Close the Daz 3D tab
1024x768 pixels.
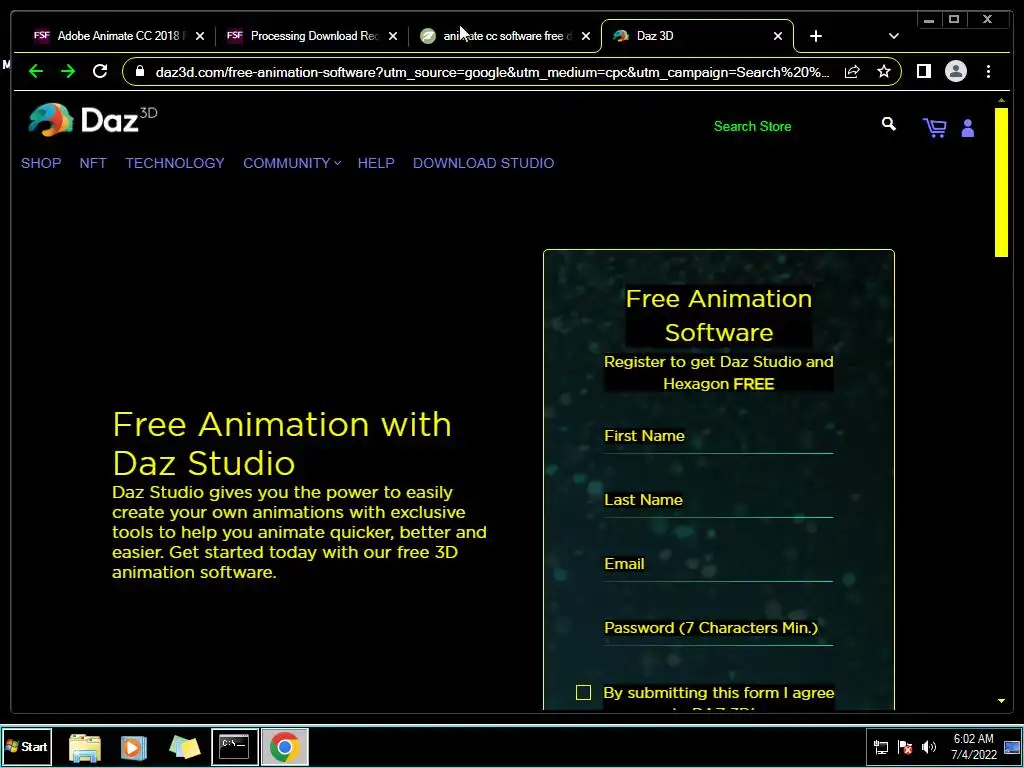coord(778,36)
